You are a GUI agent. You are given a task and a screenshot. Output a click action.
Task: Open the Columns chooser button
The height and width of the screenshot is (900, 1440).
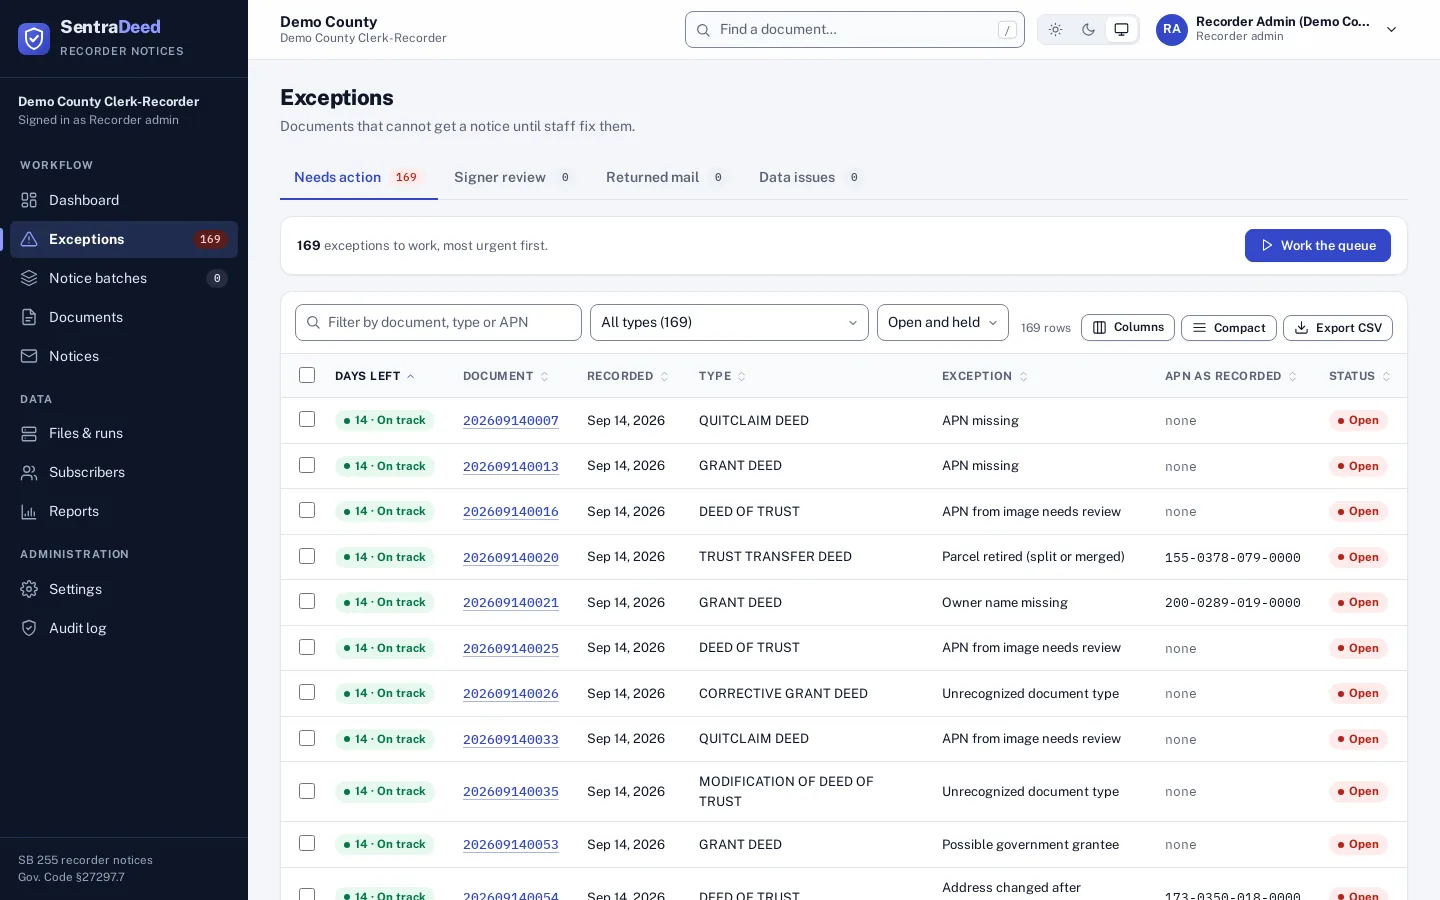tap(1128, 328)
